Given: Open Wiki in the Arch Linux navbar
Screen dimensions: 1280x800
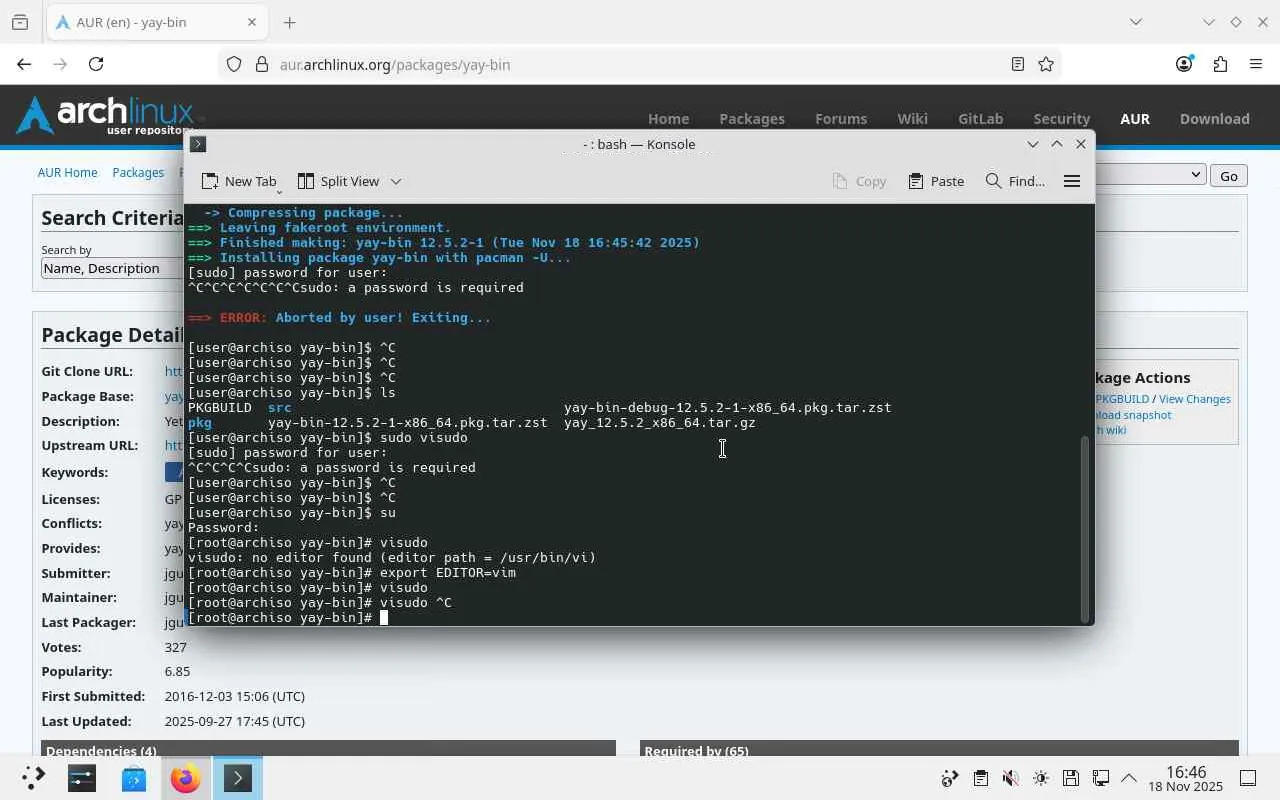Looking at the screenshot, I should click(x=912, y=118).
